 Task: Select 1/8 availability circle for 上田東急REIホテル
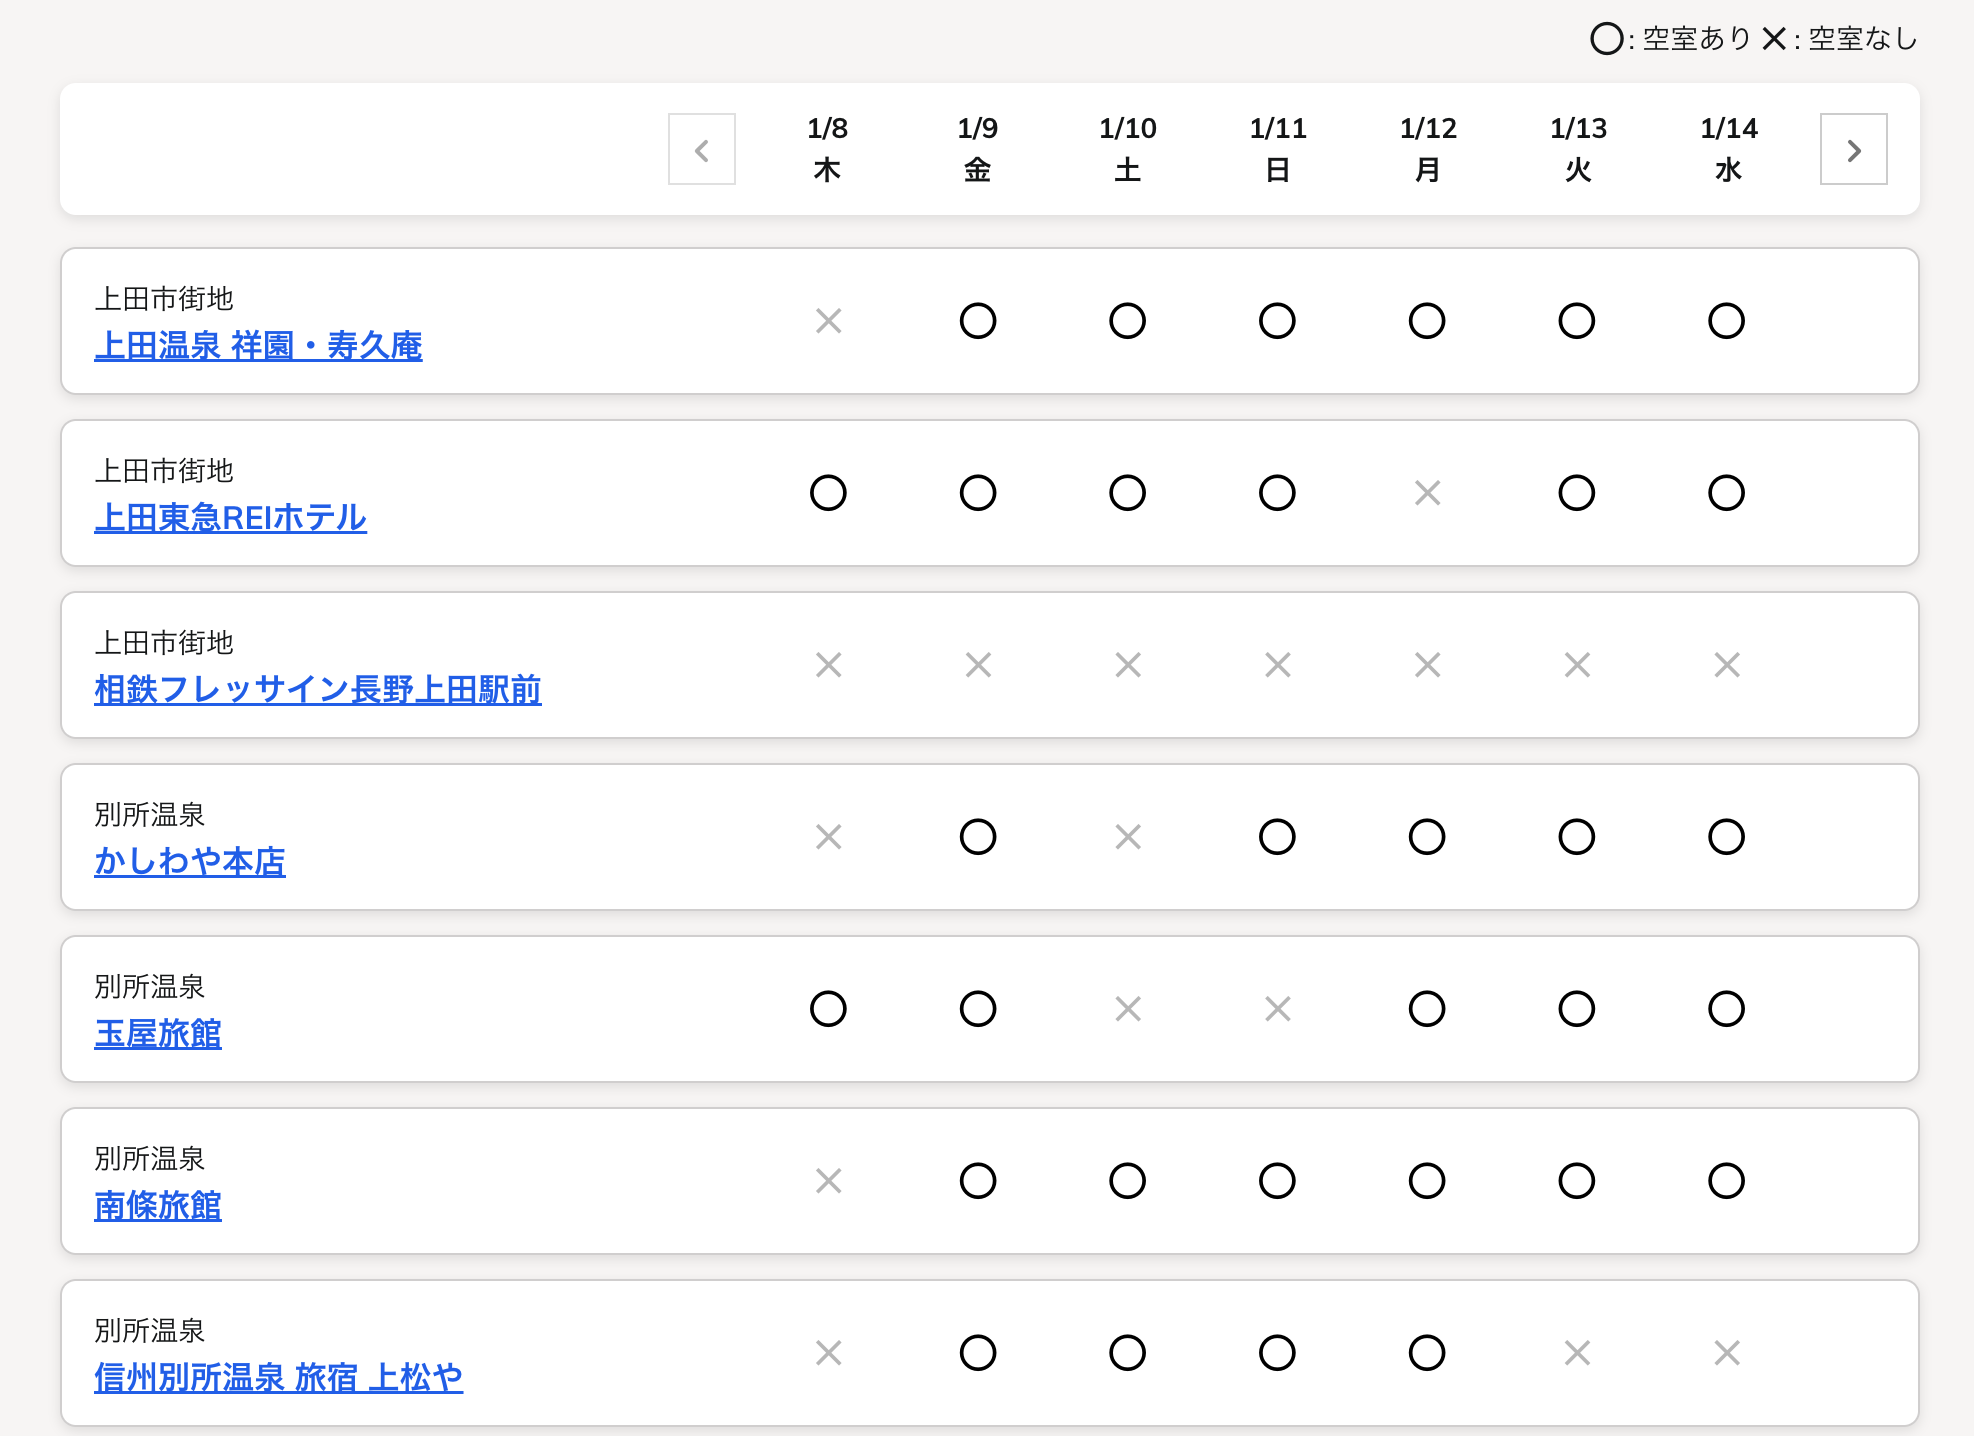(828, 493)
